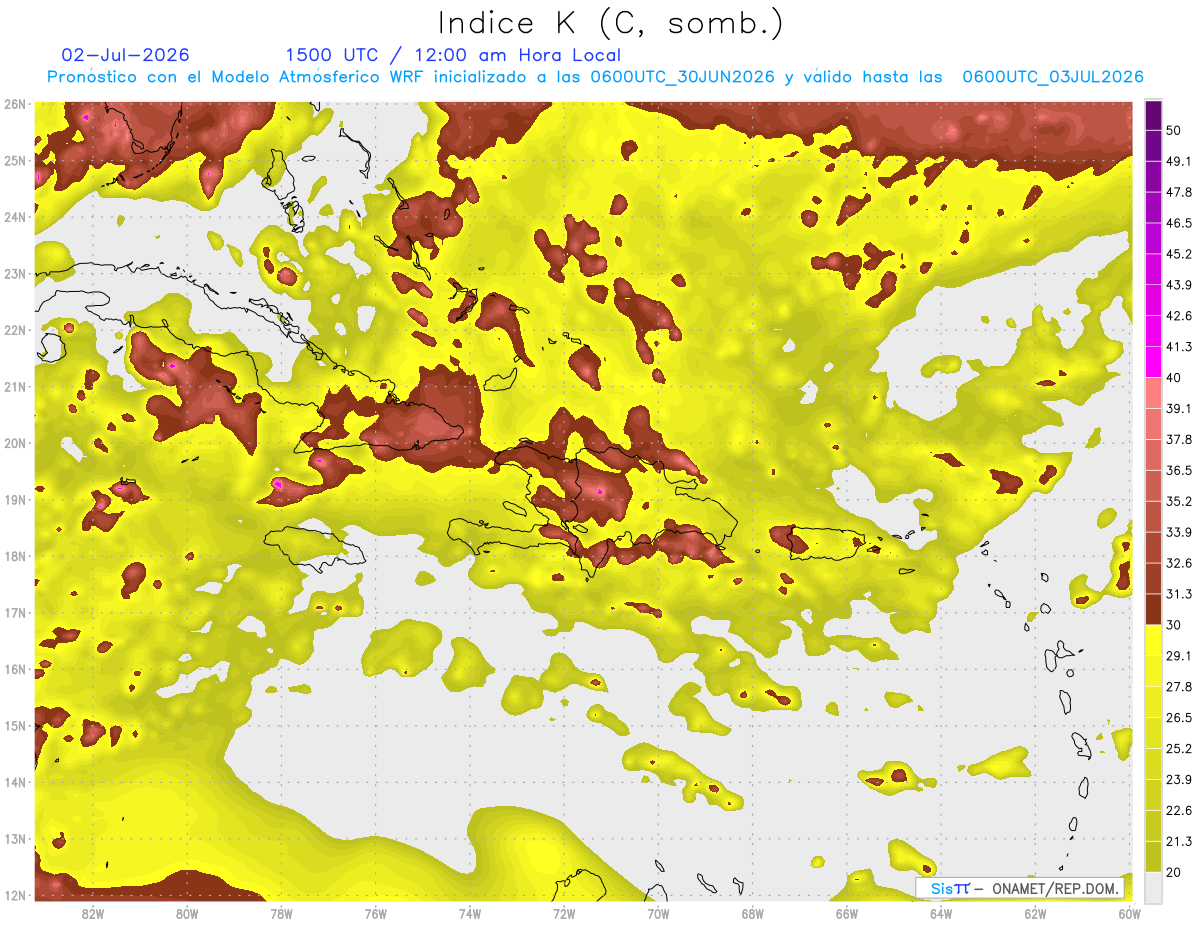Select the '02-Jul-2026' date label
The width and height of the screenshot is (1200, 927).
pyautogui.click(x=125, y=55)
